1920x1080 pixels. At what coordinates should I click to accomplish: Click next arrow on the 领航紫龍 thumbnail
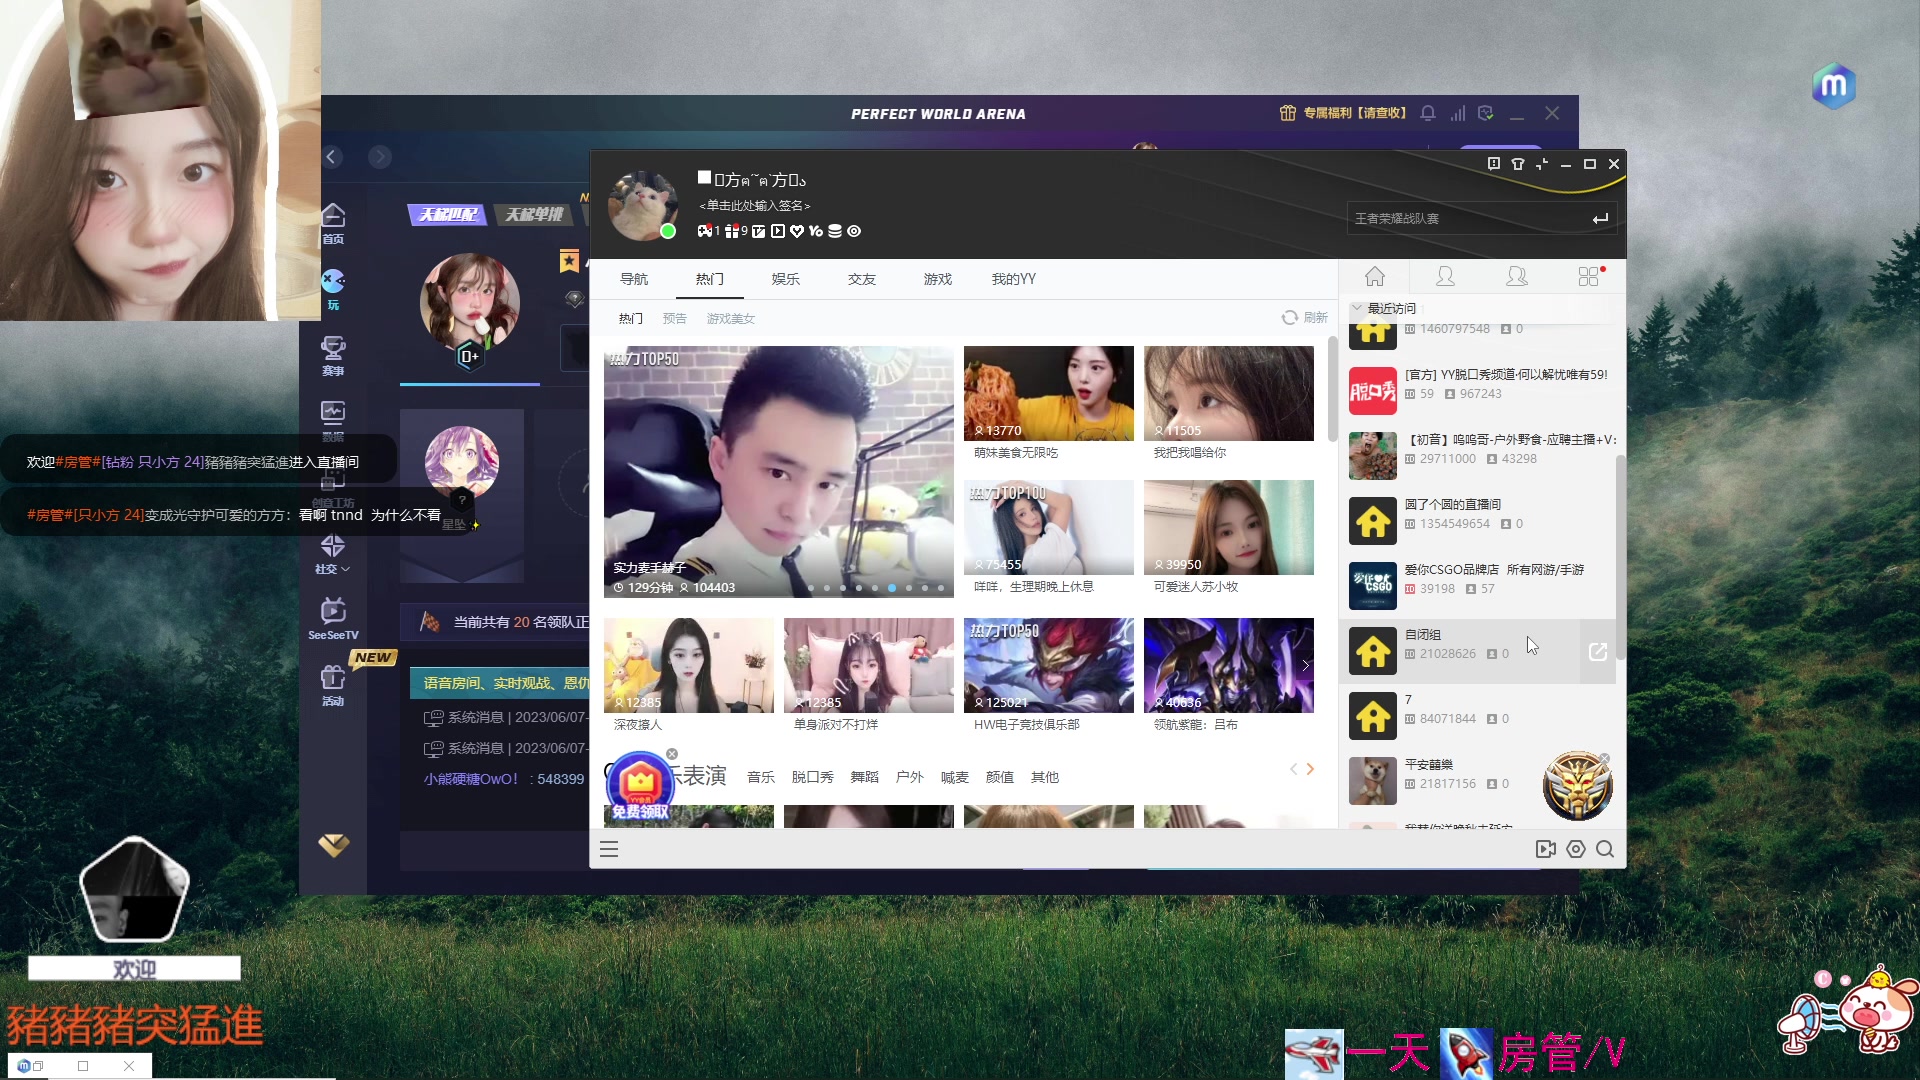click(1305, 665)
